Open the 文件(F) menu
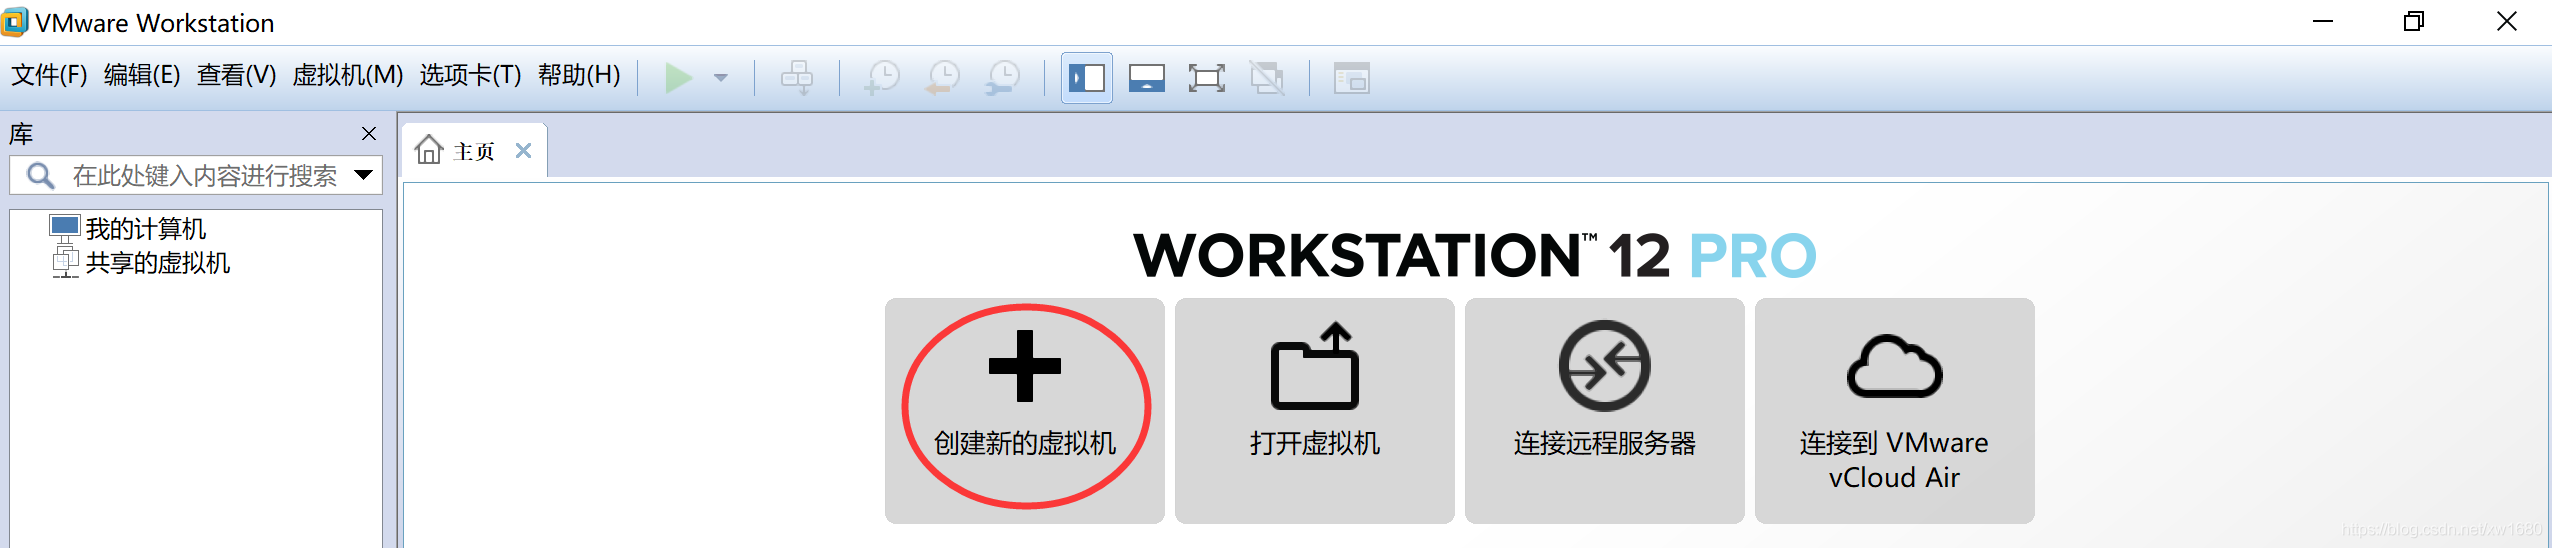The width and height of the screenshot is (2552, 548). (49, 76)
